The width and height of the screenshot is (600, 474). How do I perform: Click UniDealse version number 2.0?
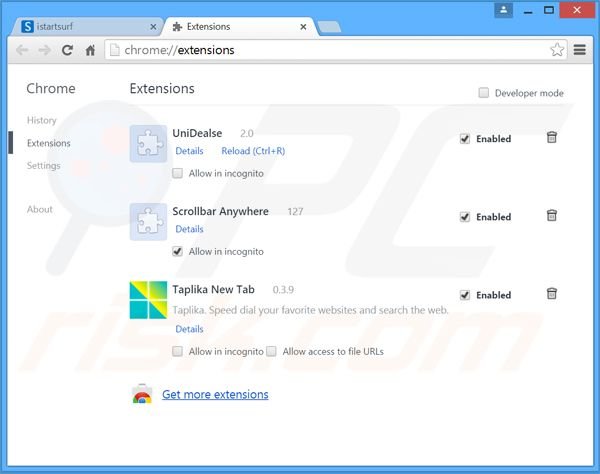247,134
